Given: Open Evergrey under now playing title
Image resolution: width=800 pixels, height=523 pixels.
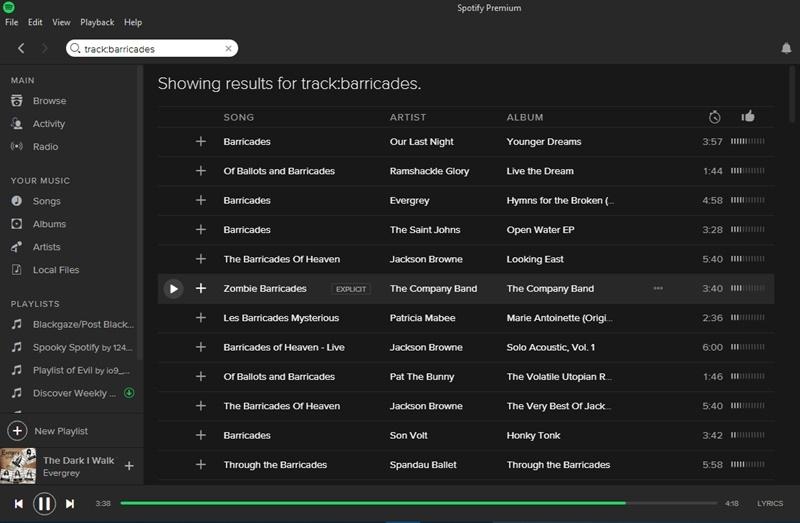Looking at the screenshot, I should coord(61,473).
